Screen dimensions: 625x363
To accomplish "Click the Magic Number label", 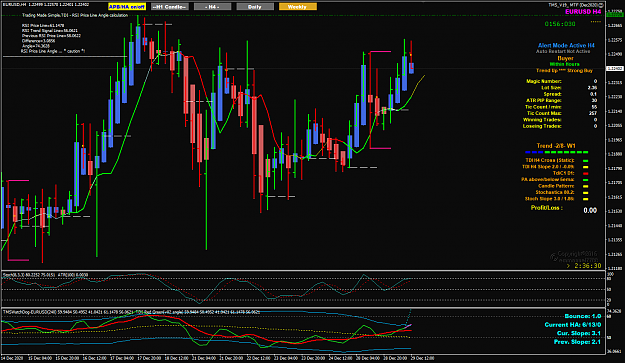I will 544,81.
